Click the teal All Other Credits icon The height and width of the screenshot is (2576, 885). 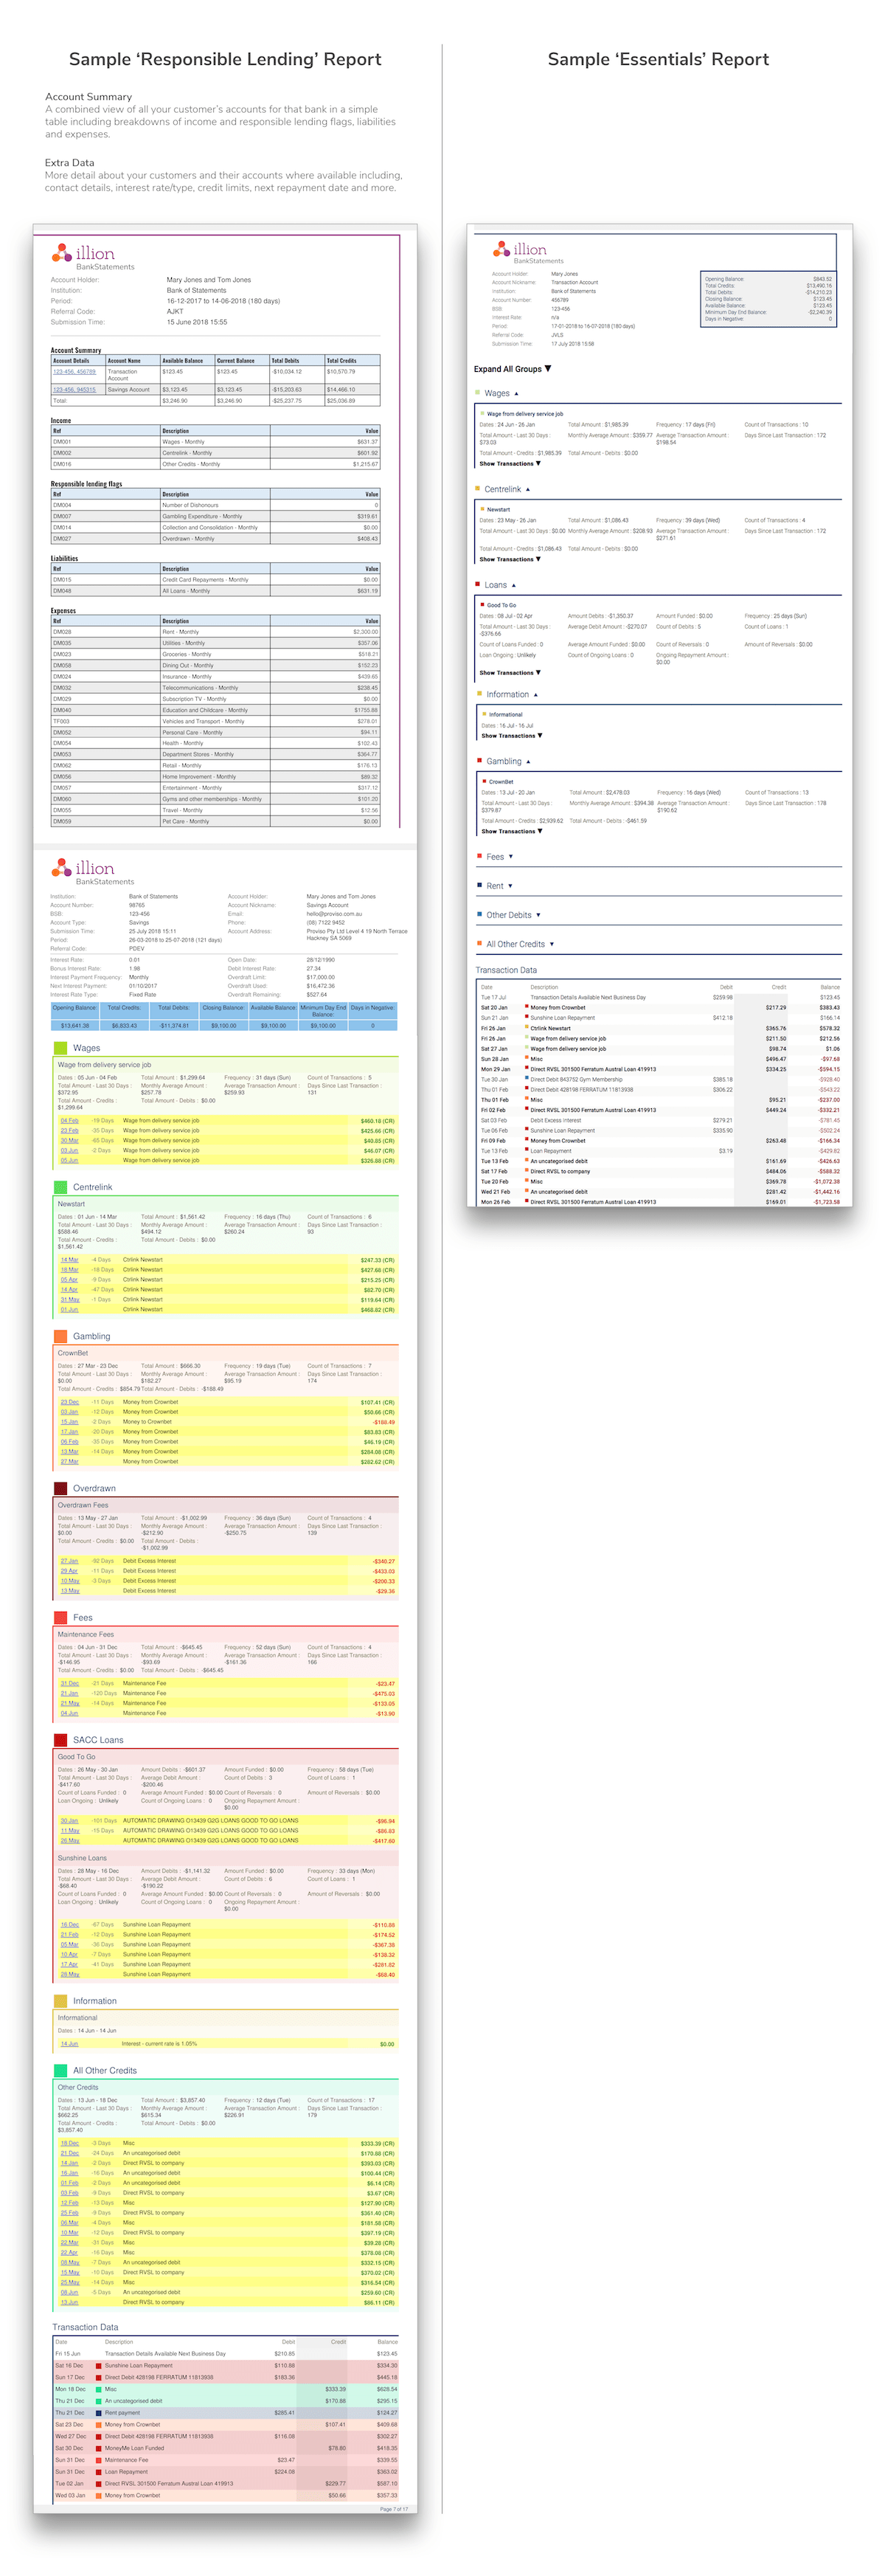pos(61,2070)
